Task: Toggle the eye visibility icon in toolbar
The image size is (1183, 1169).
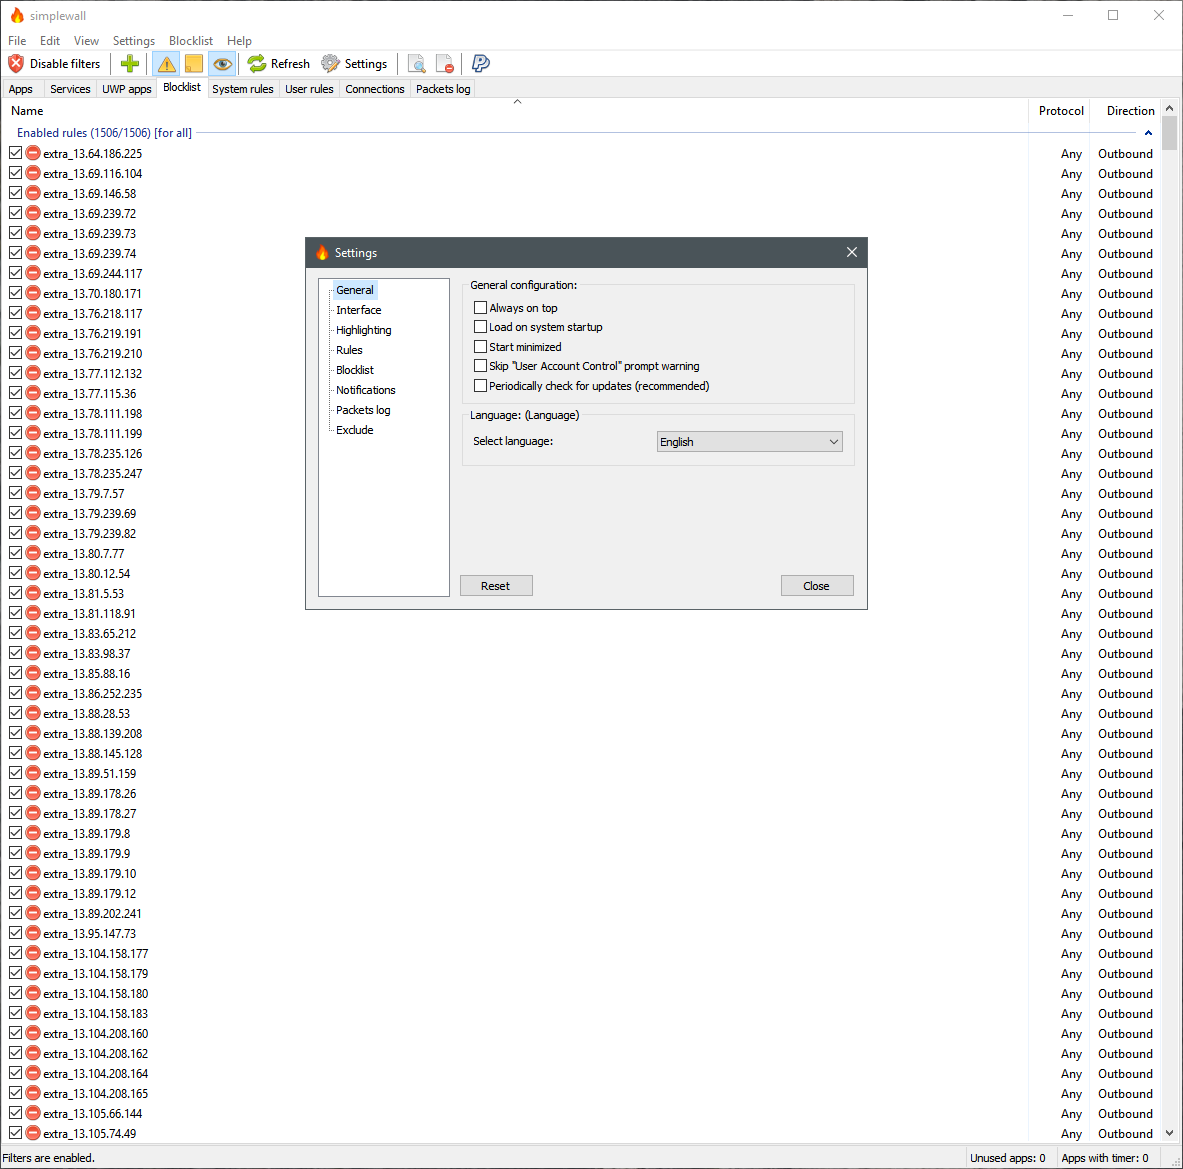Action: pos(222,63)
